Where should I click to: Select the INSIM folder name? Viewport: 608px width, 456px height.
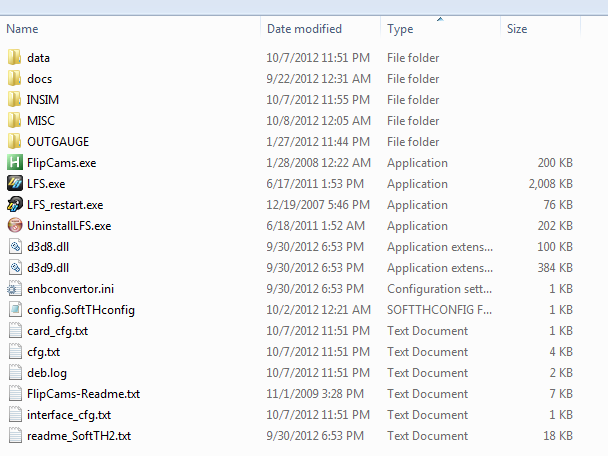point(43,100)
